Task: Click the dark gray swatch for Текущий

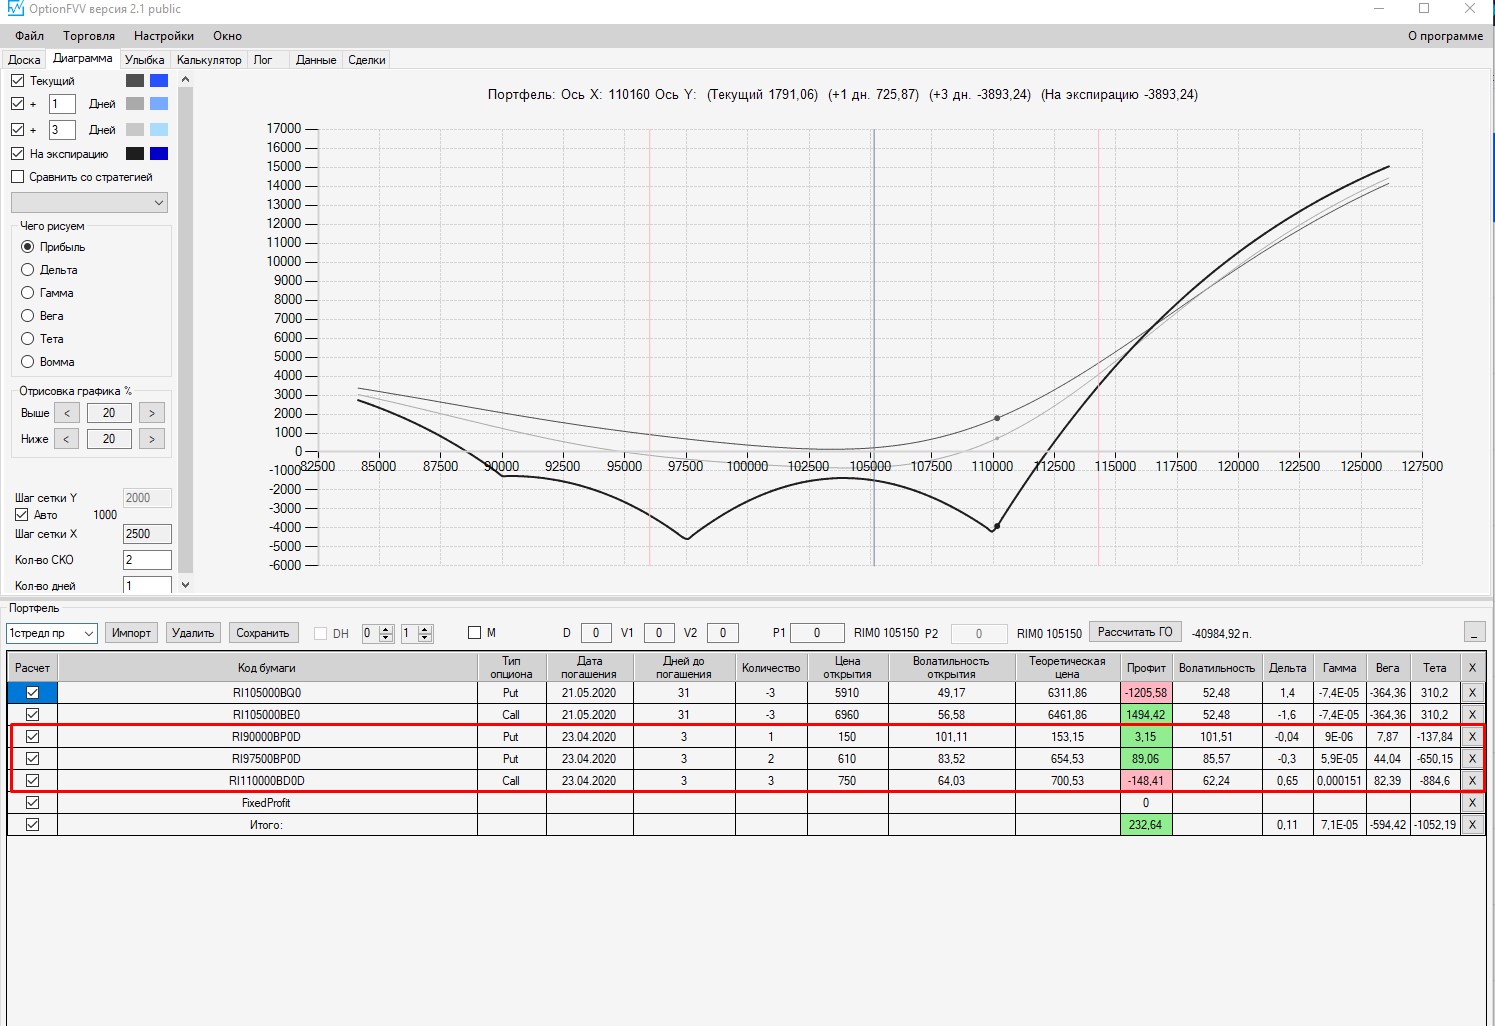Action: pyautogui.click(x=135, y=80)
